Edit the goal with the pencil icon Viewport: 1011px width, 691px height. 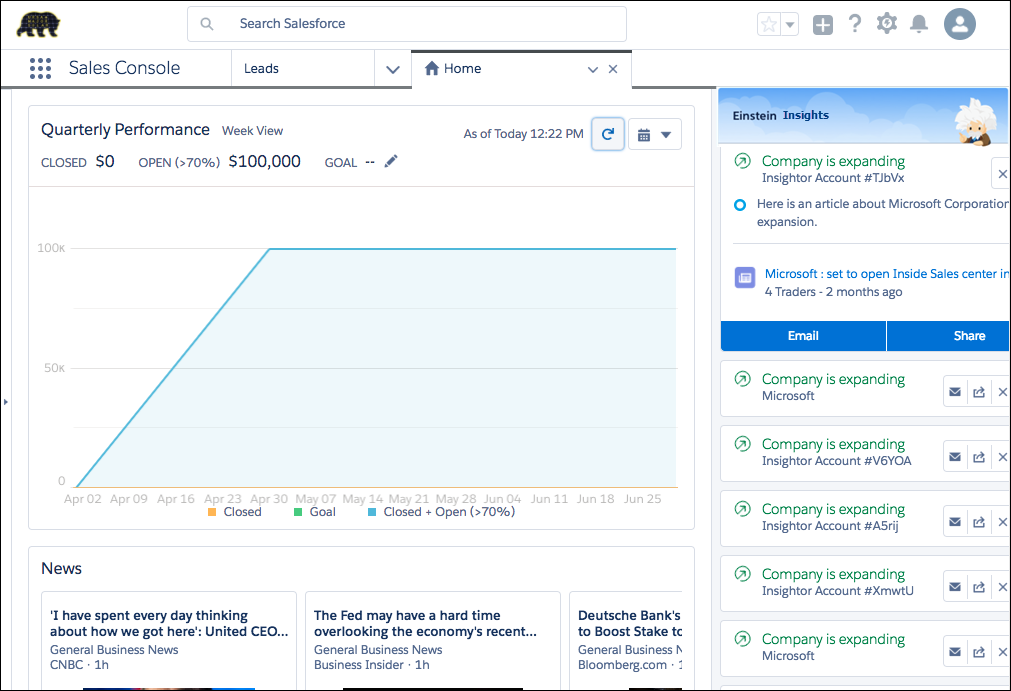pyautogui.click(x=391, y=161)
